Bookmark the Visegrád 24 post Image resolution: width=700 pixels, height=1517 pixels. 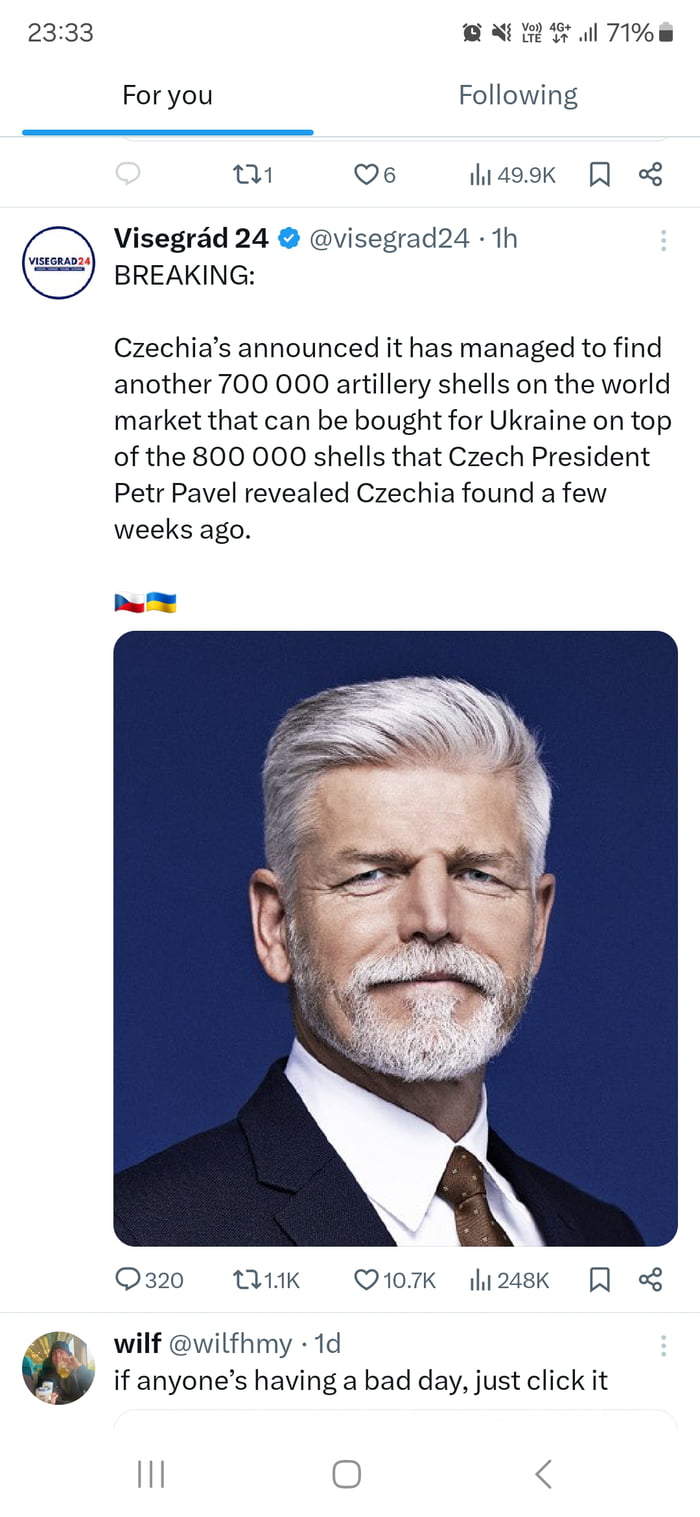[x=599, y=1280]
